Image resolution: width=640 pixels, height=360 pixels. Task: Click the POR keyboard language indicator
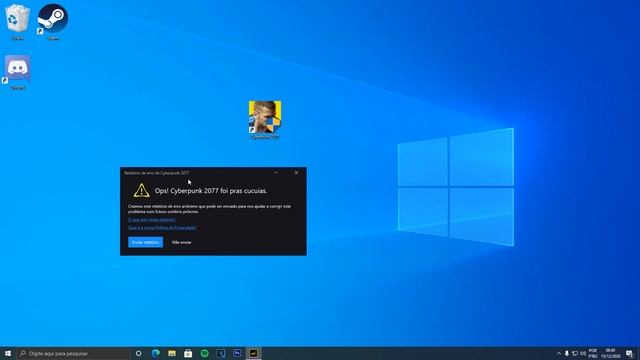pos(593,353)
